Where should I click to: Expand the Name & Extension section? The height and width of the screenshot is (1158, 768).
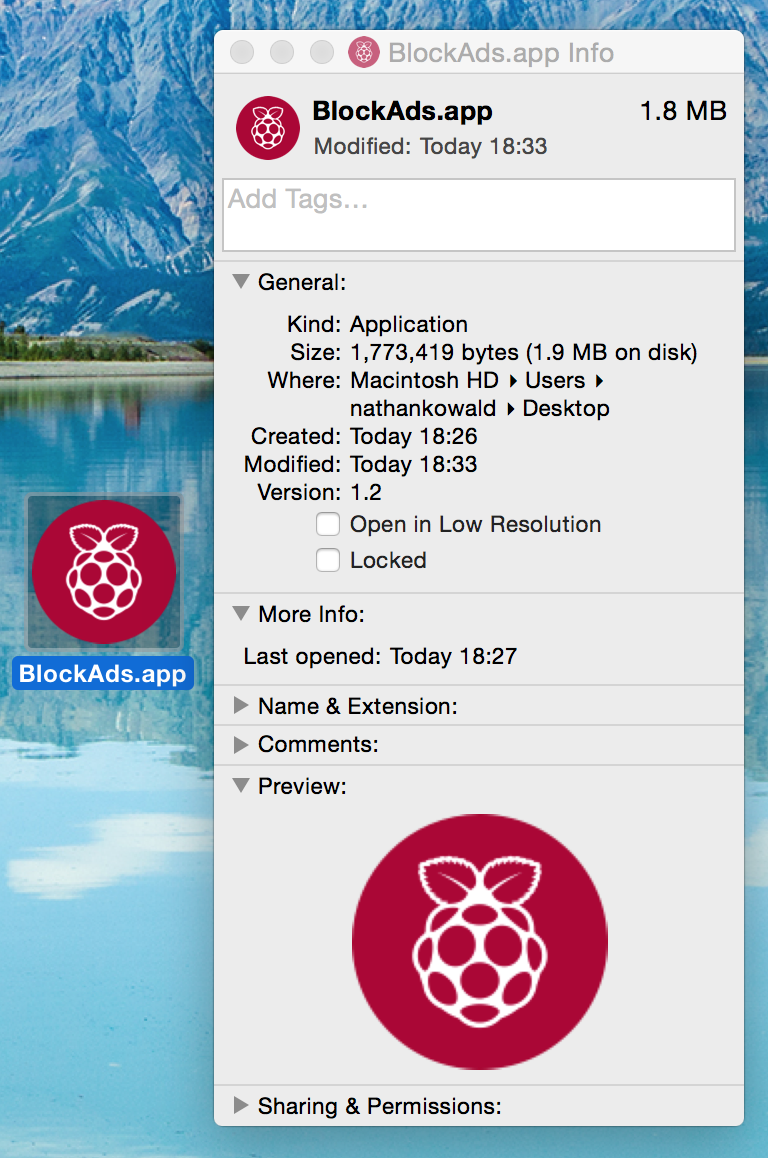[x=241, y=706]
